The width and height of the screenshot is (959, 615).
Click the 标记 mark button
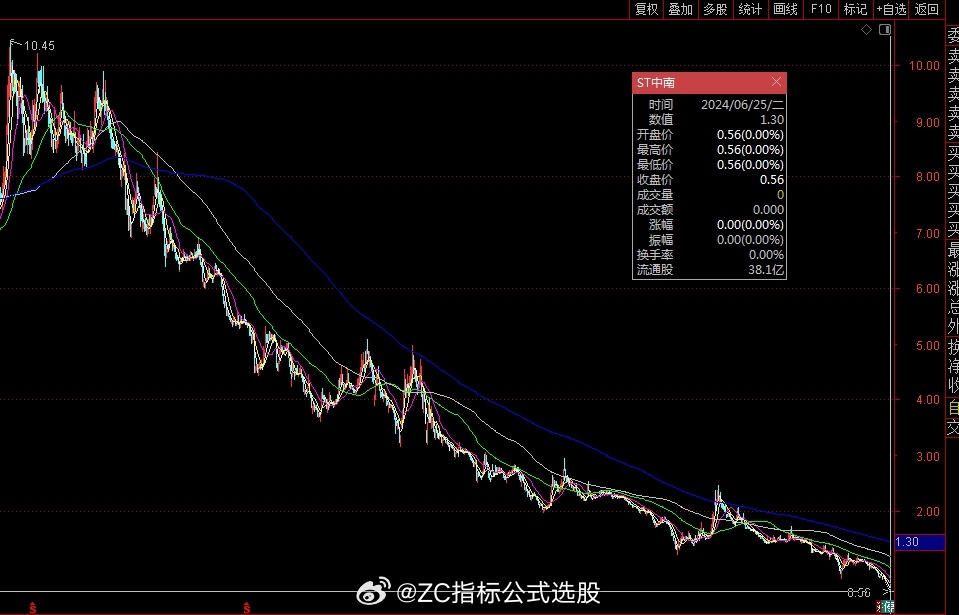coord(856,9)
